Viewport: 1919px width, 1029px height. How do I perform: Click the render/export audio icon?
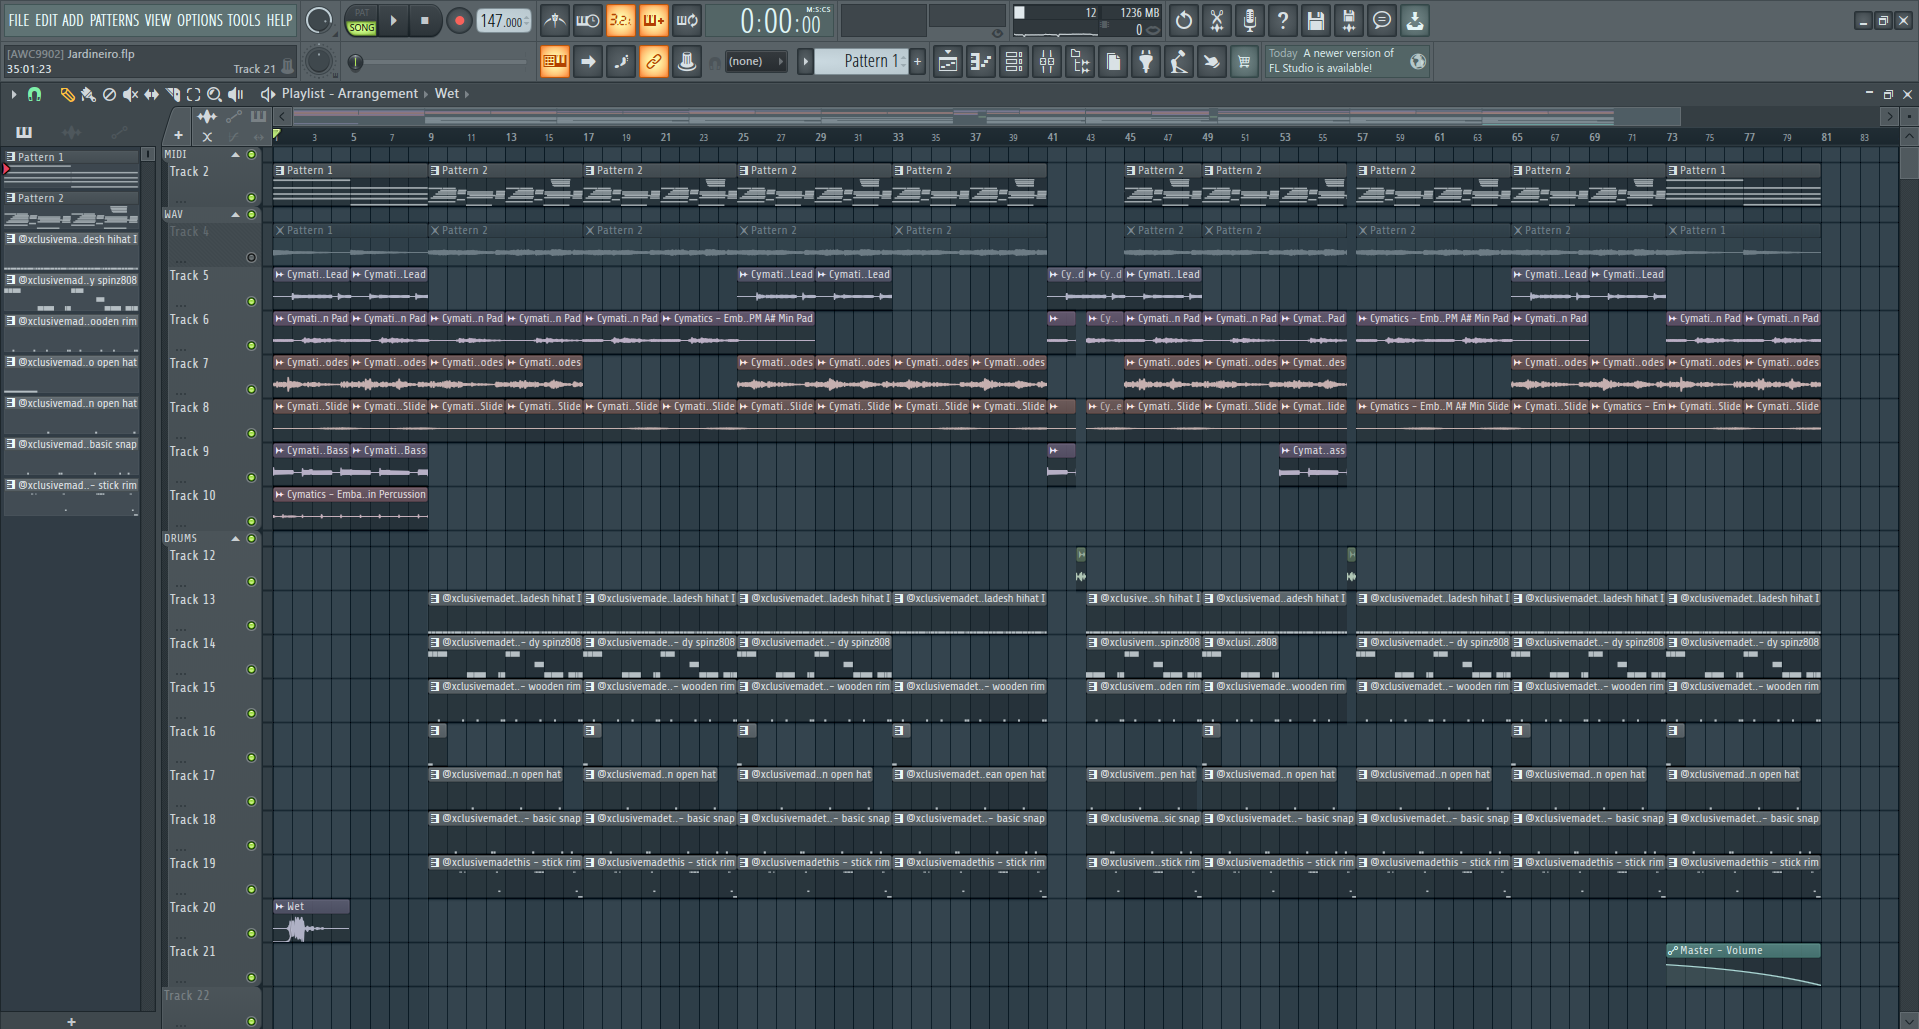(1349, 20)
